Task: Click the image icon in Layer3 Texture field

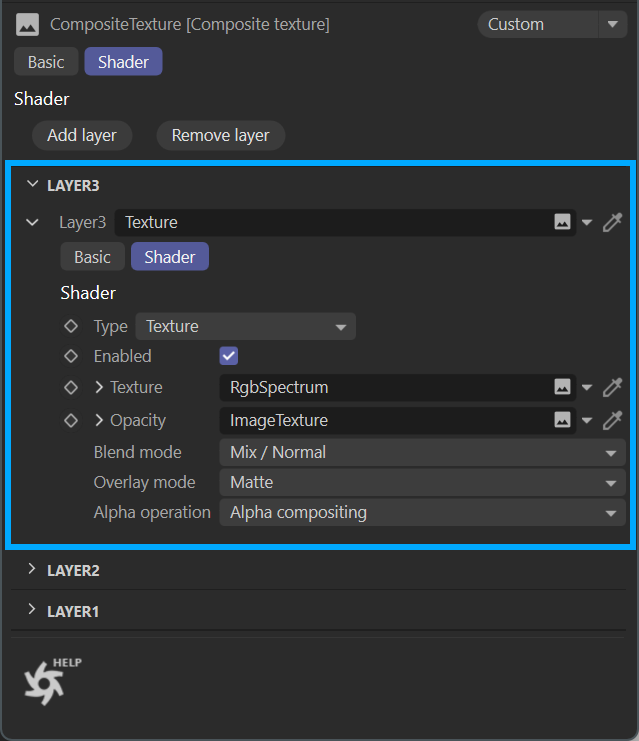Action: [563, 222]
